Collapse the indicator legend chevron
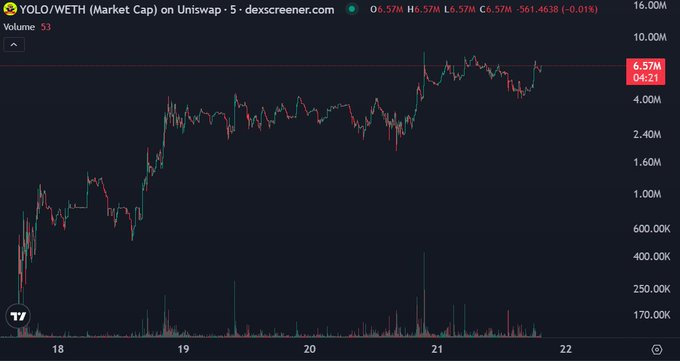The image size is (680, 361). (14, 45)
